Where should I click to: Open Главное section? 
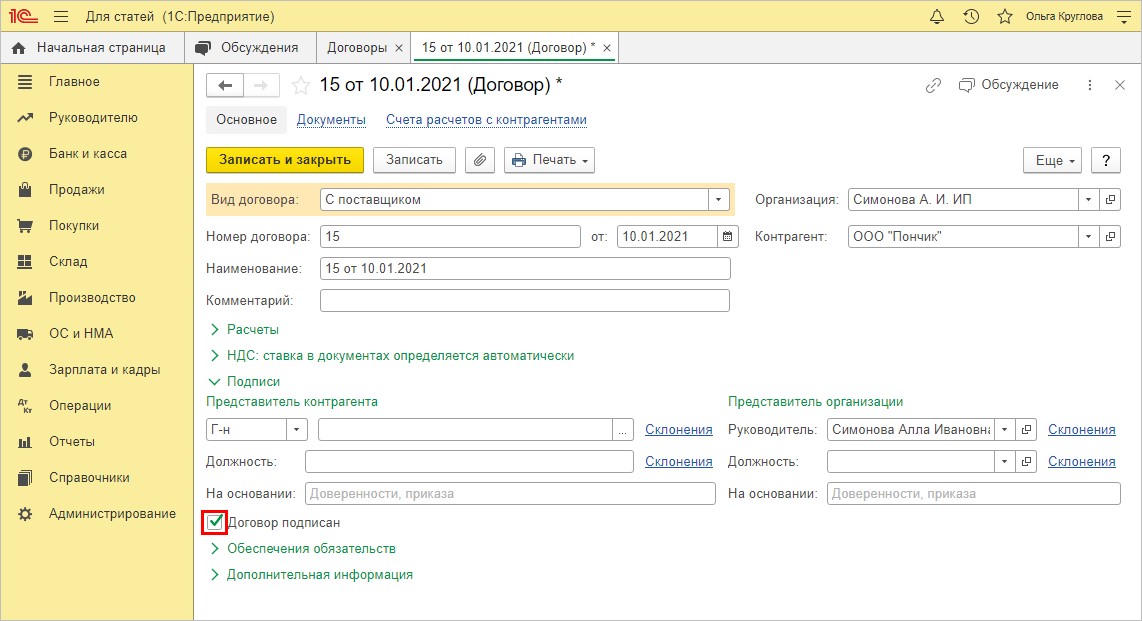[74, 82]
